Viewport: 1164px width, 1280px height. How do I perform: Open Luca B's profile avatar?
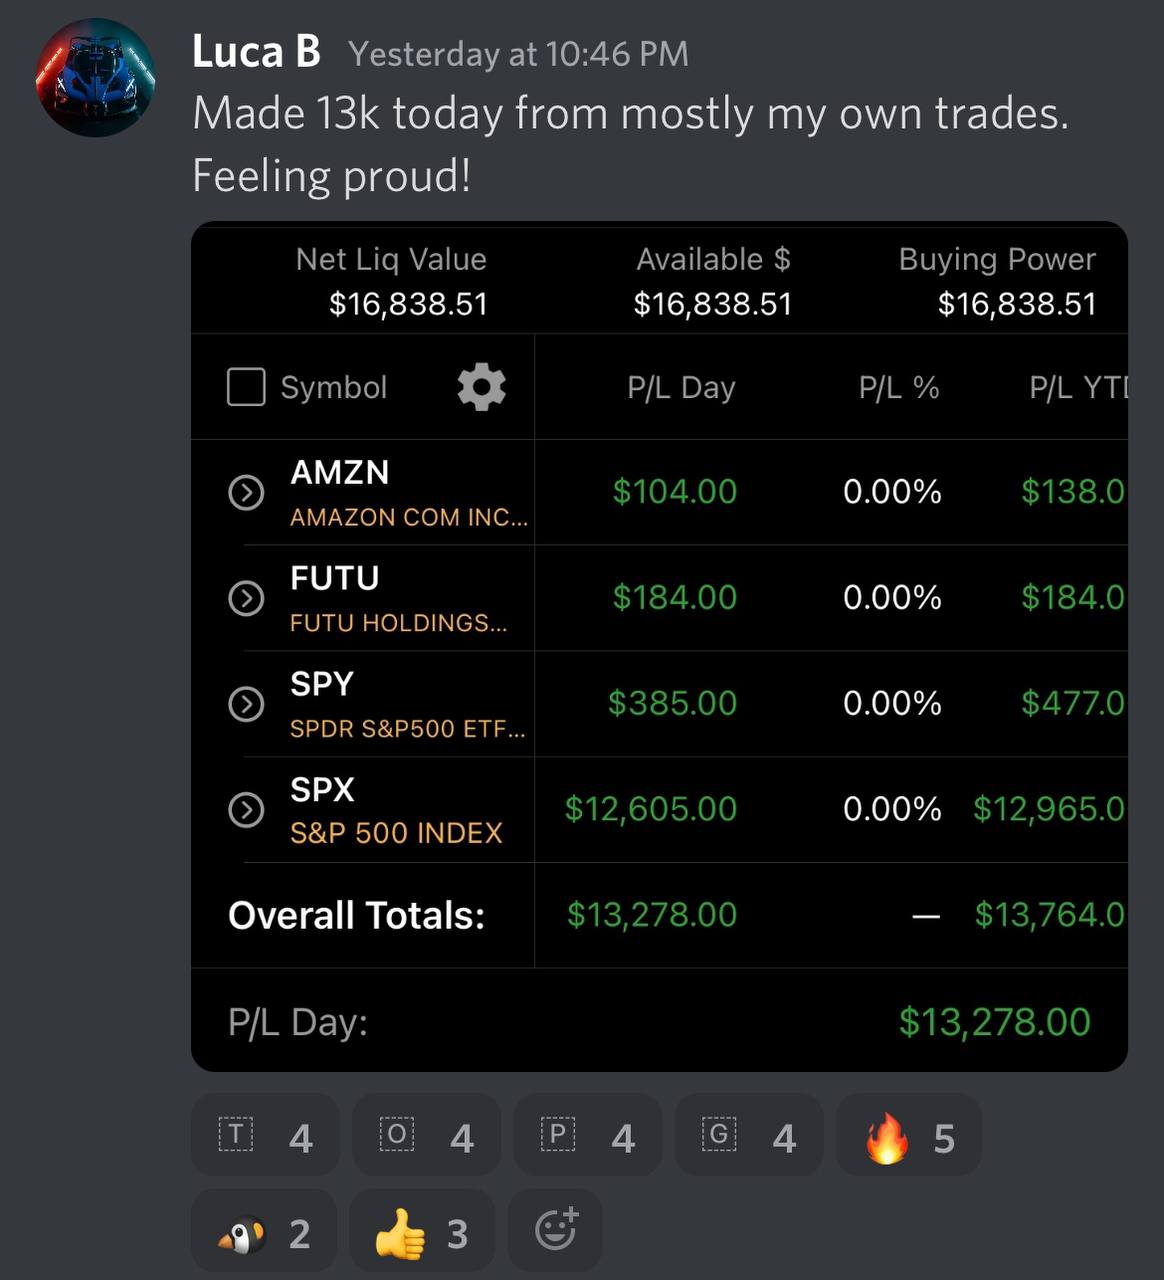pyautogui.click(x=96, y=78)
